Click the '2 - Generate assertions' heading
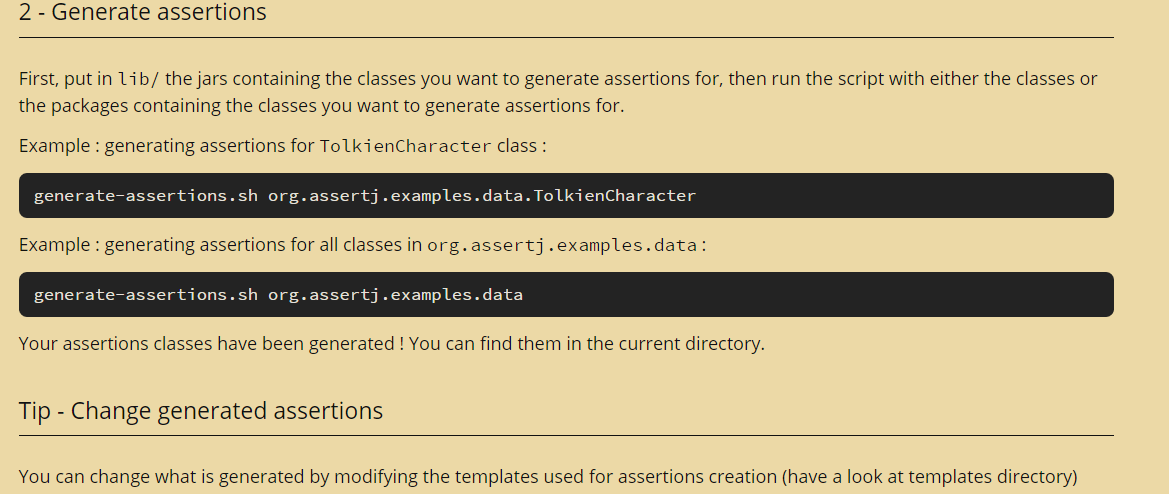 [x=142, y=12]
